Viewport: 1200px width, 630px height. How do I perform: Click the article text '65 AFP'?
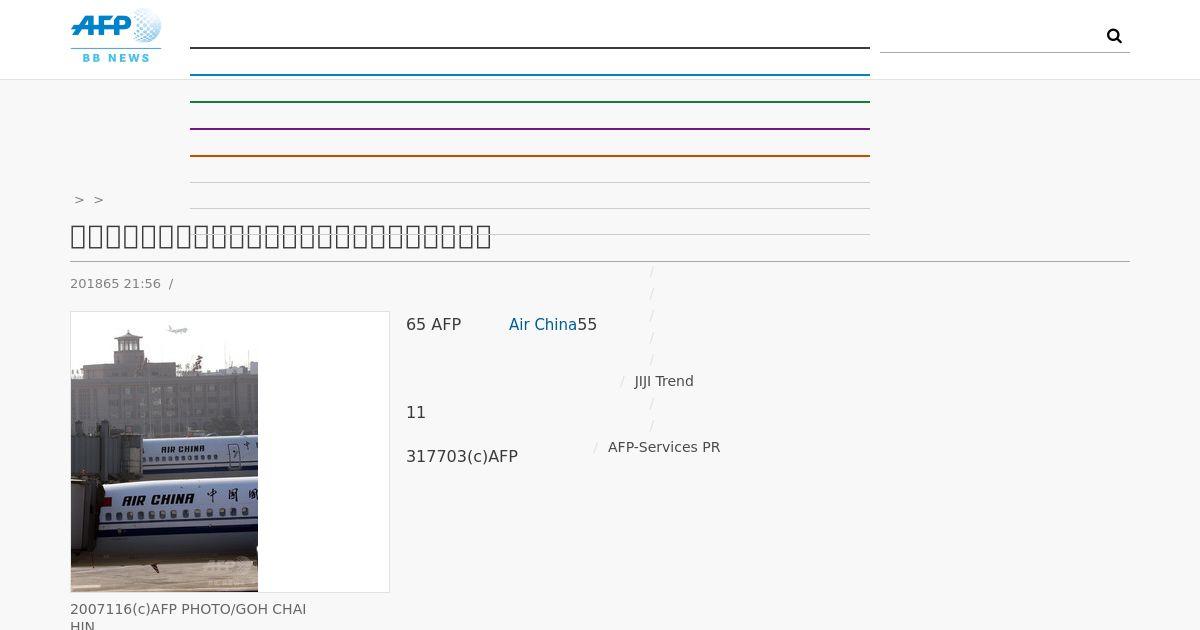click(433, 324)
